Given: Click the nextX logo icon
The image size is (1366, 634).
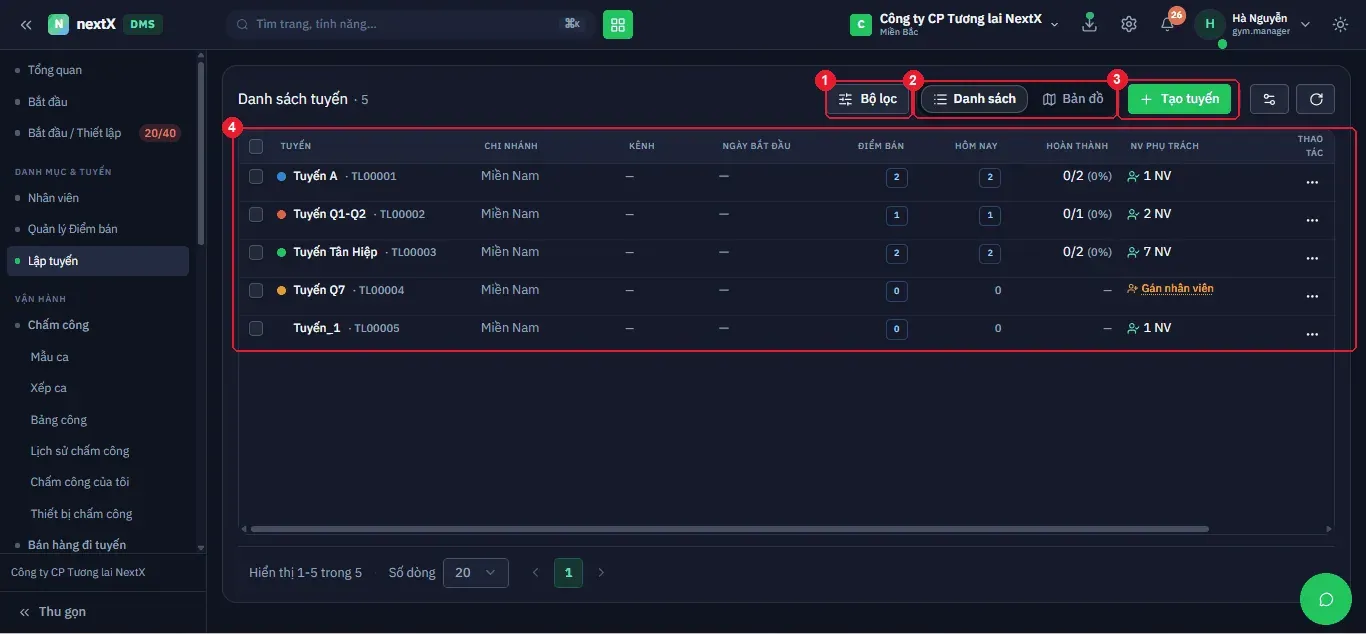Looking at the screenshot, I should (x=58, y=24).
